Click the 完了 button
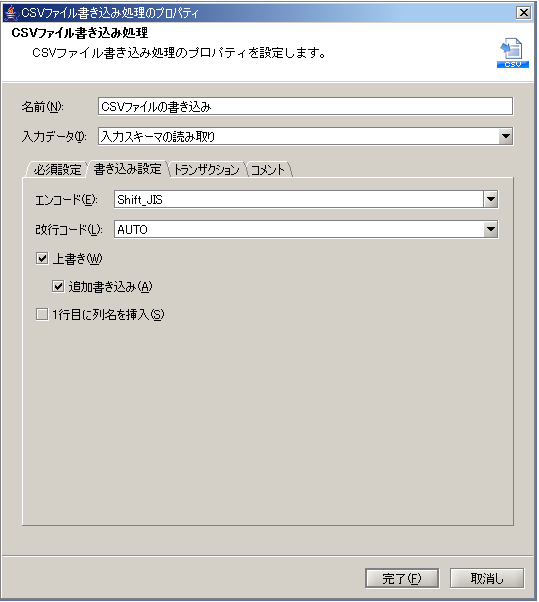 (x=402, y=578)
